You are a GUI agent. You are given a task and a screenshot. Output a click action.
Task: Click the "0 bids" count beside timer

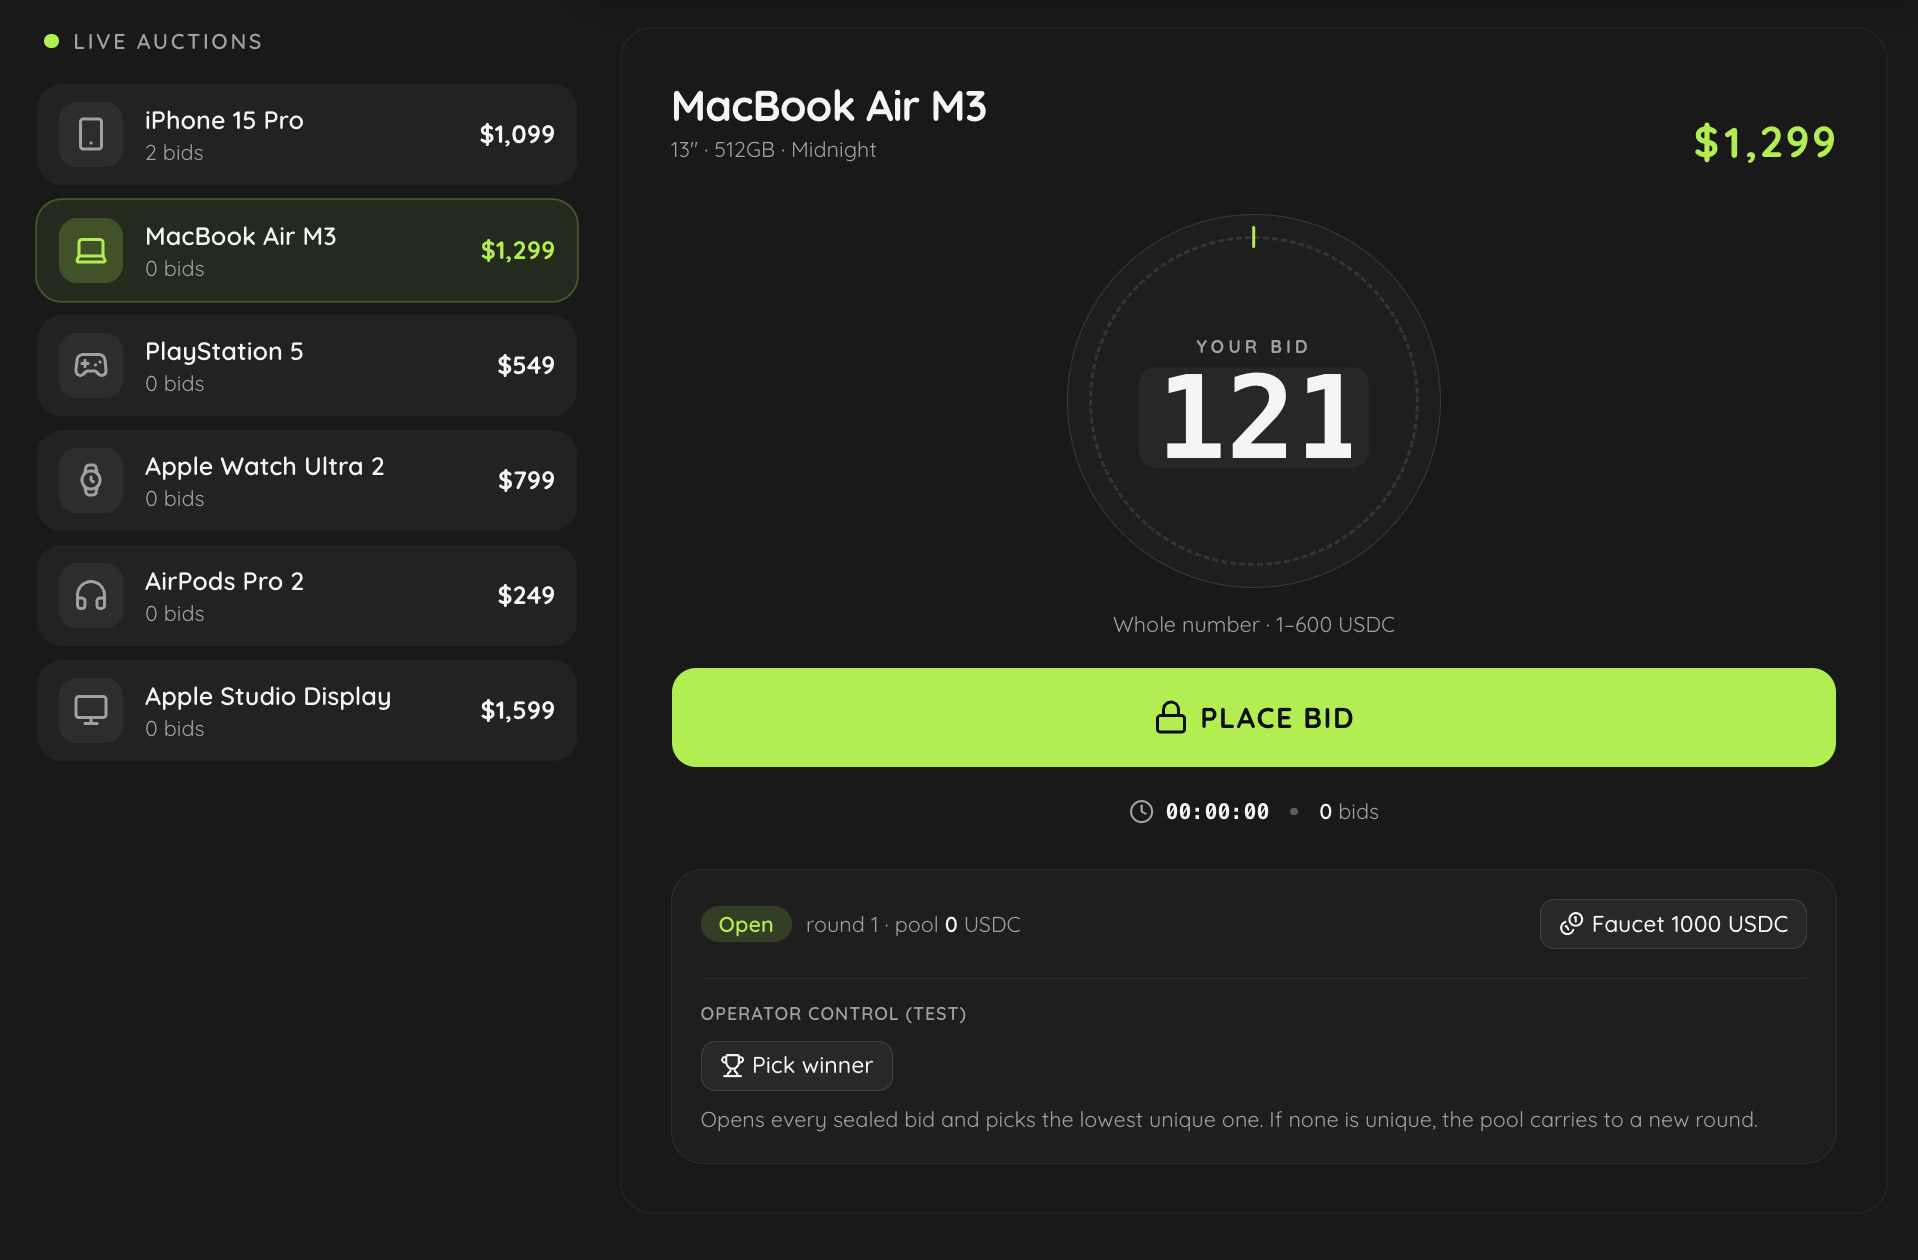[x=1348, y=811]
